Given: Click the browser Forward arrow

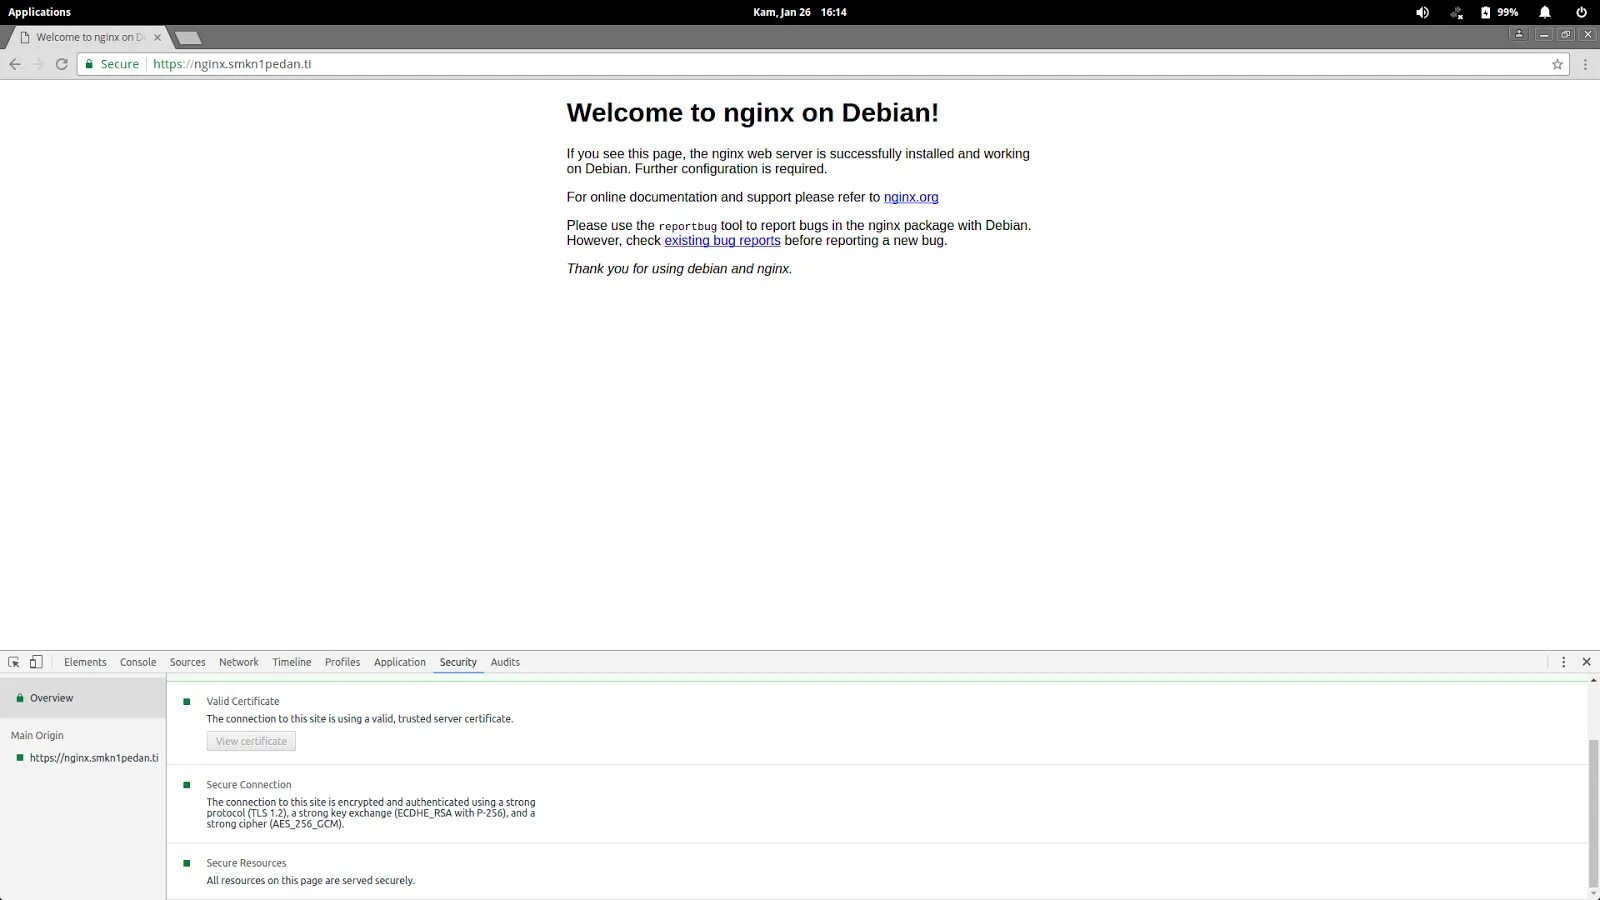Looking at the screenshot, I should 38,64.
